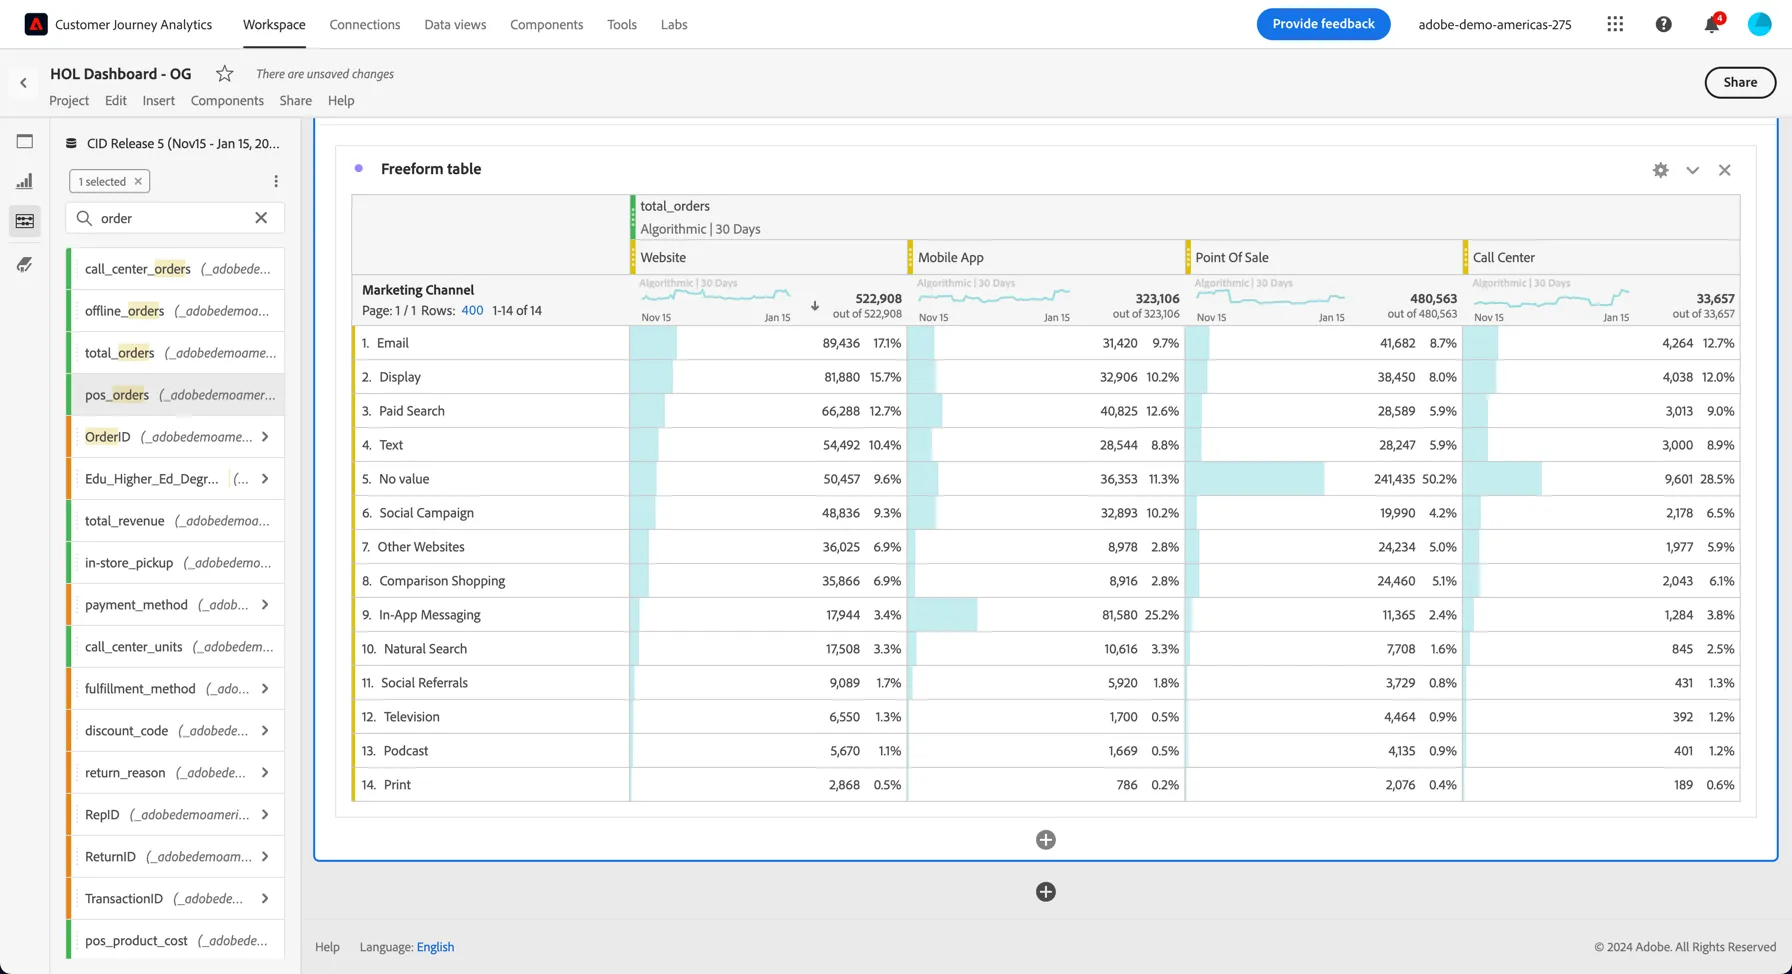Sort by Website column arrow
Image resolution: width=1792 pixels, height=974 pixels.
(814, 306)
